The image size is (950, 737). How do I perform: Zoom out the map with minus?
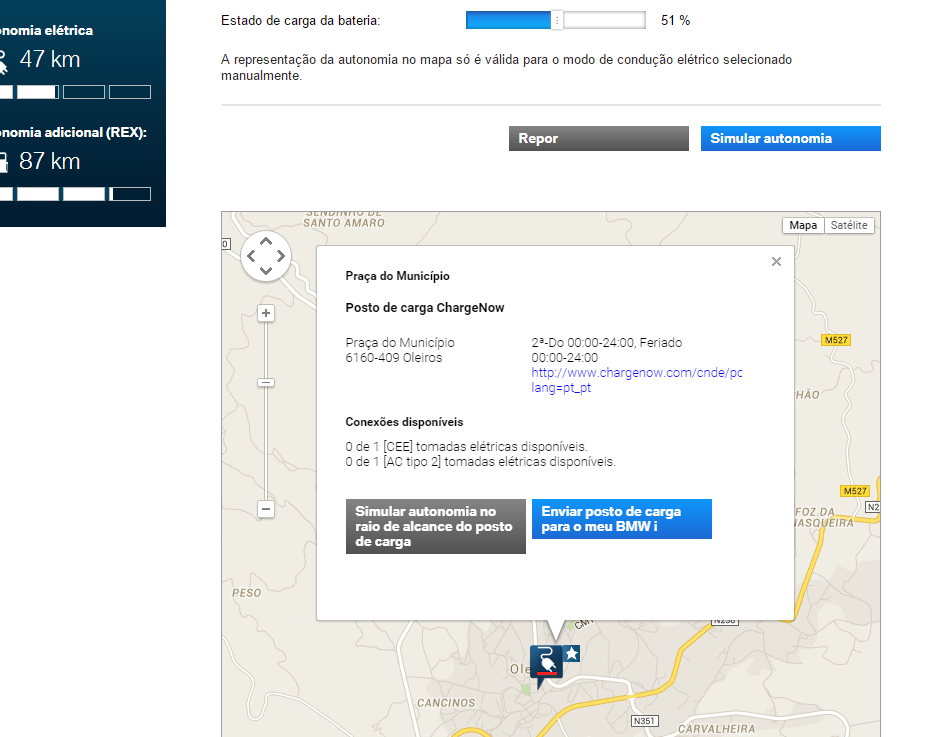[x=266, y=509]
